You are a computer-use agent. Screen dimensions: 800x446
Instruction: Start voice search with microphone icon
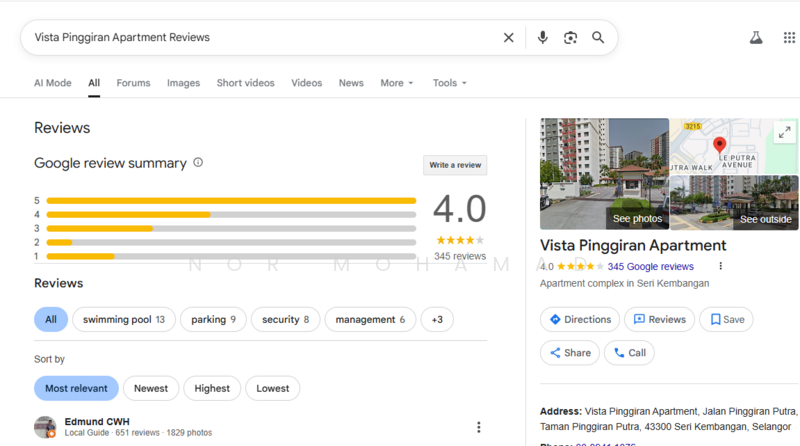tap(542, 38)
